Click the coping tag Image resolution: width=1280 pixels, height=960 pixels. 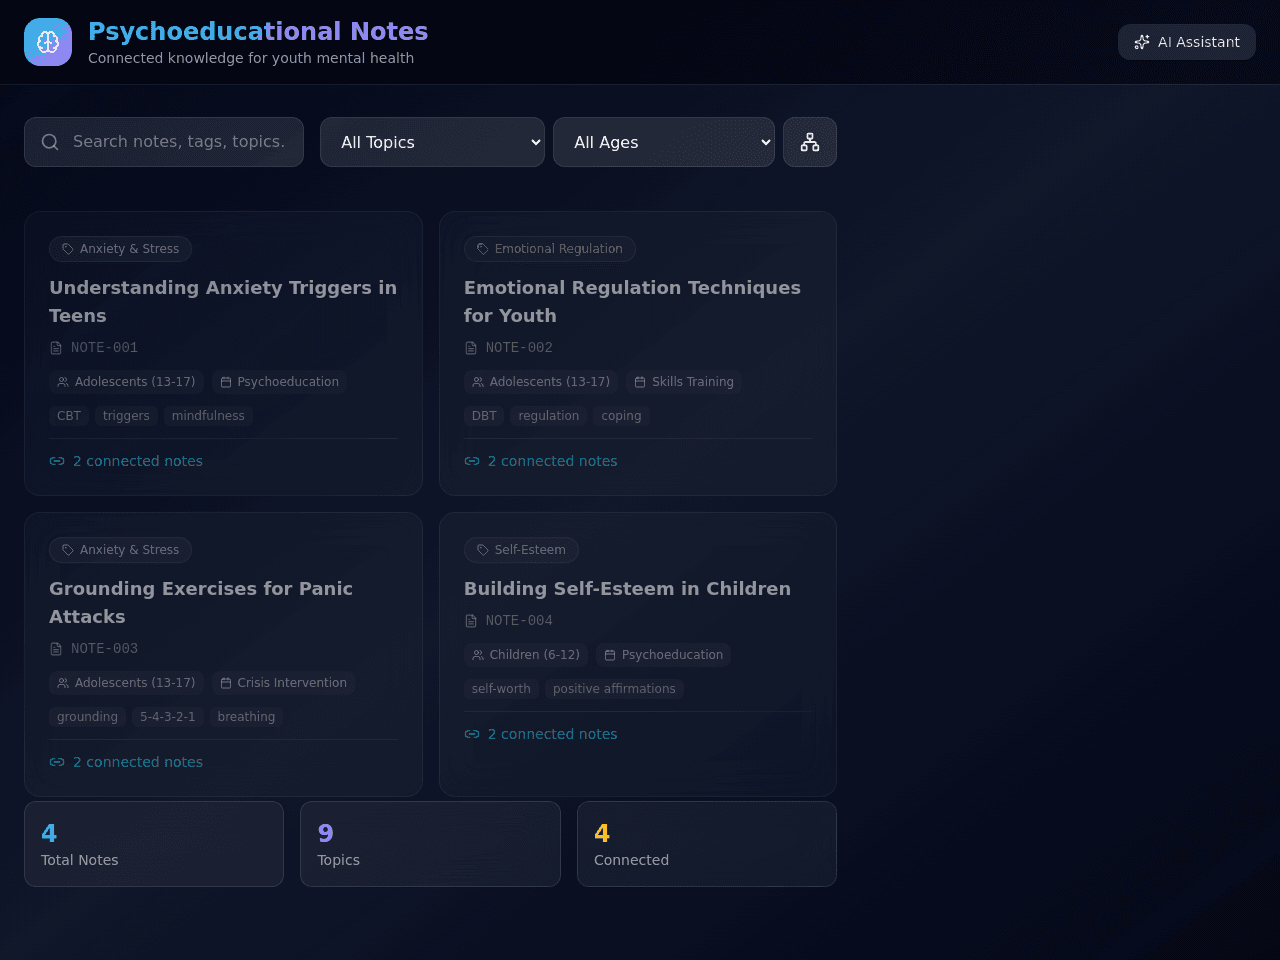point(621,416)
